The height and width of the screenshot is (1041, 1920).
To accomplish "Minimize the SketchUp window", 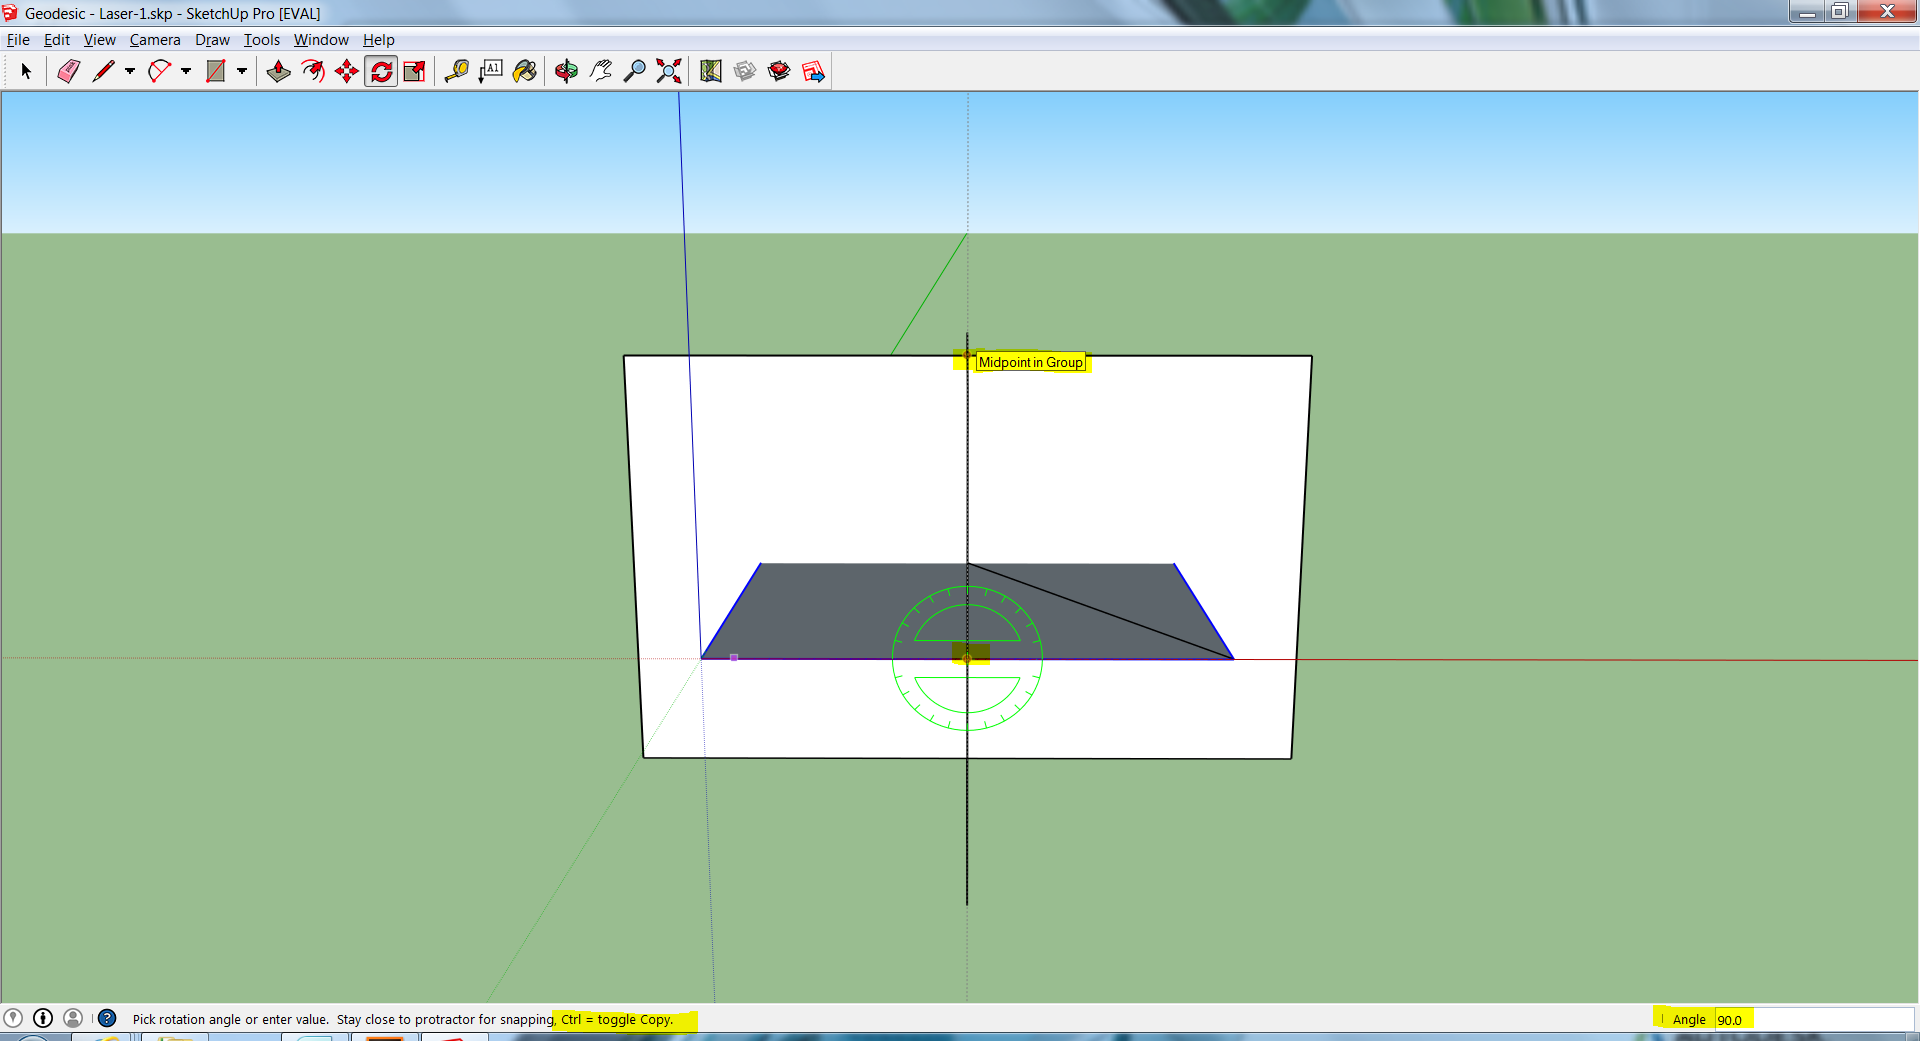I will click(1807, 12).
